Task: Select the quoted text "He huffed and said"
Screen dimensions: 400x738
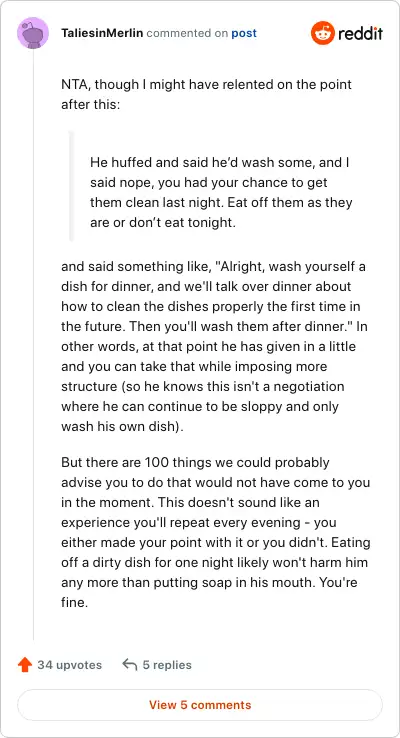Action: tap(136, 162)
